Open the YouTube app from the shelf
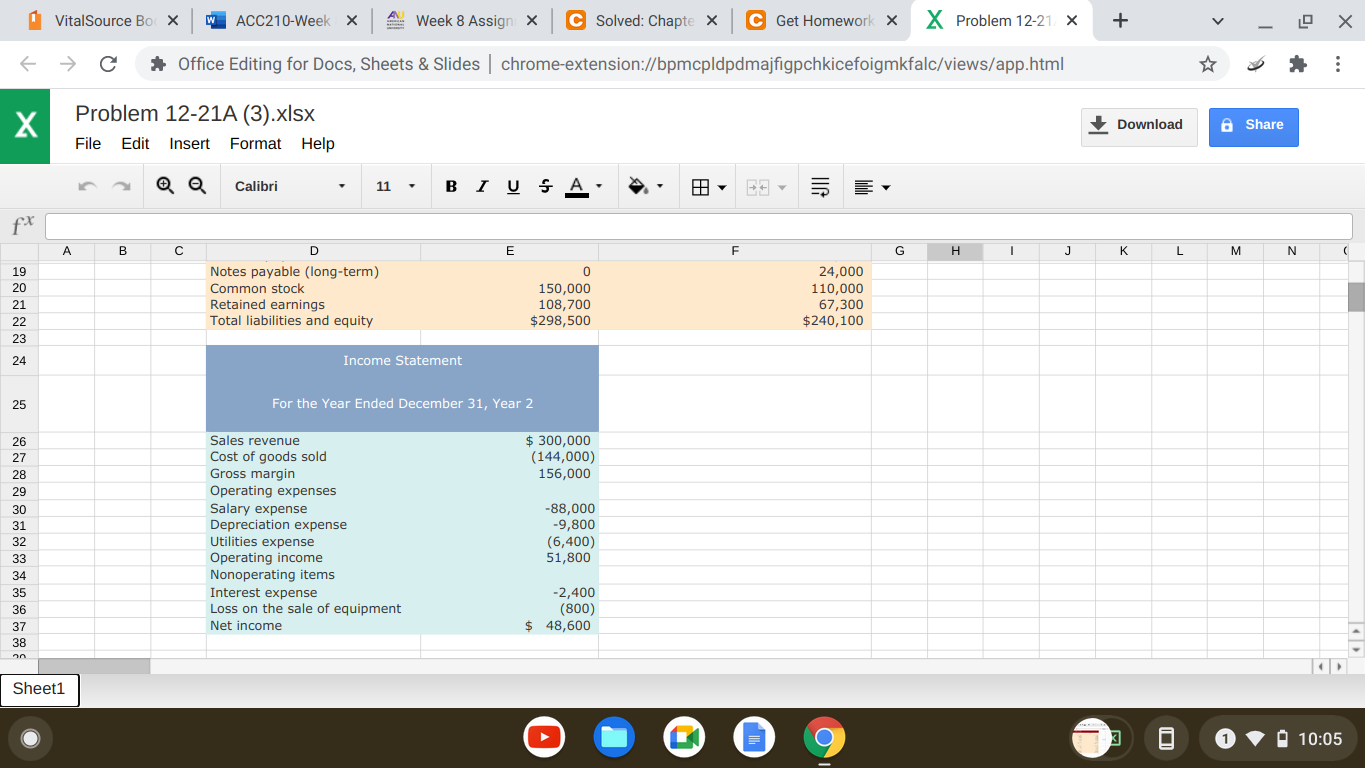This screenshot has width=1365, height=768. [544, 737]
